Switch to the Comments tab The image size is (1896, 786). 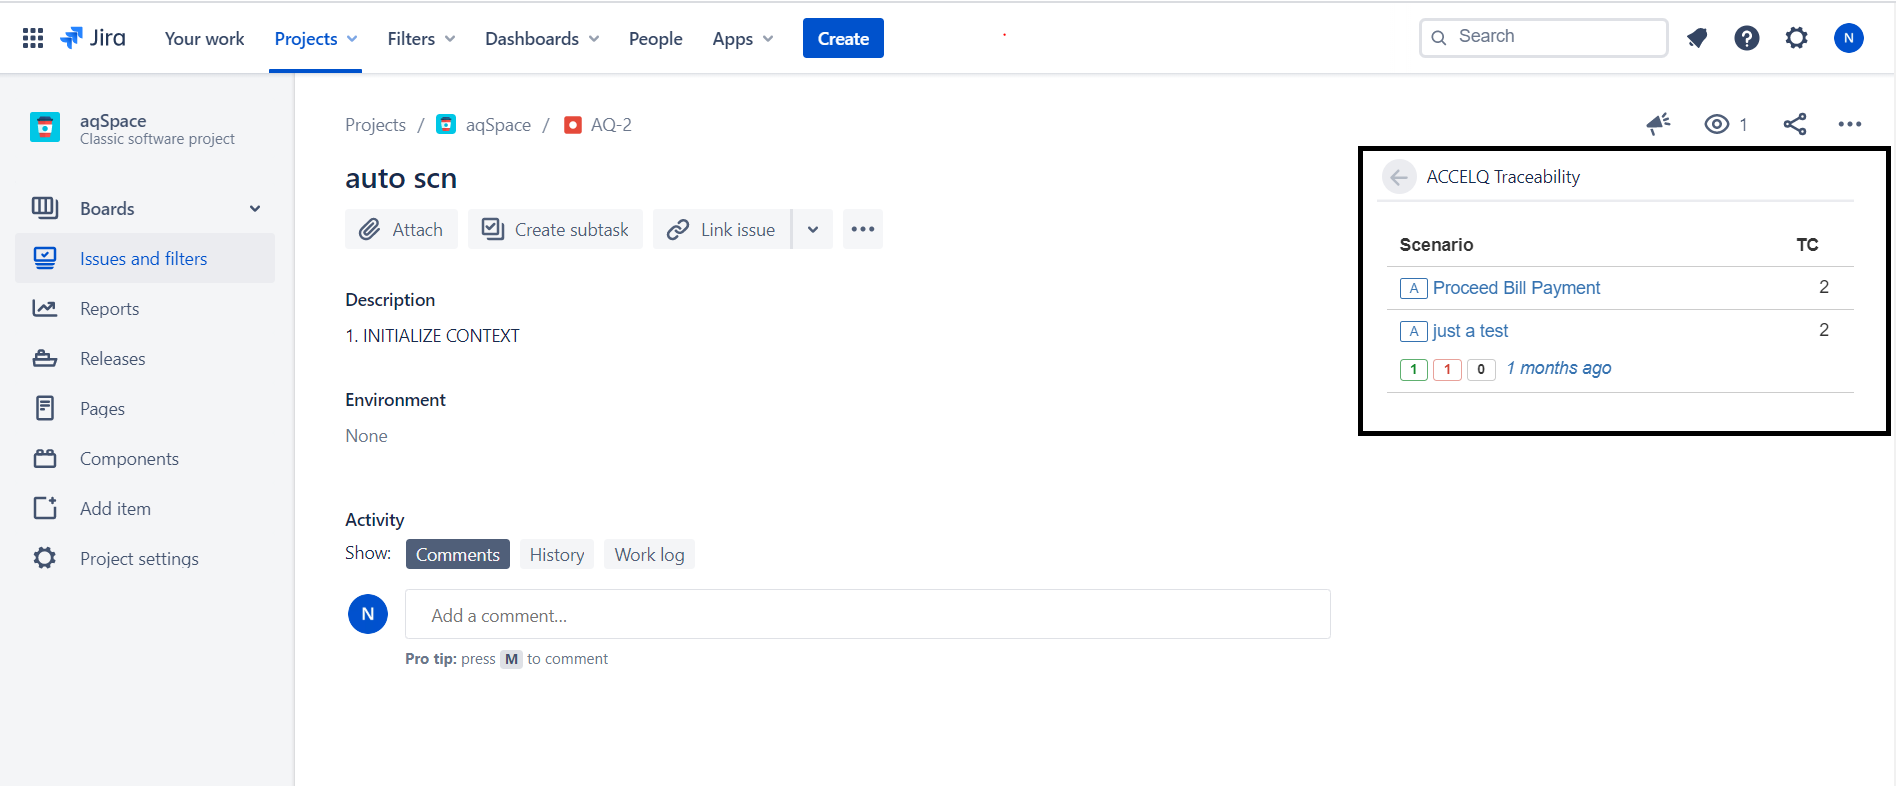point(458,554)
